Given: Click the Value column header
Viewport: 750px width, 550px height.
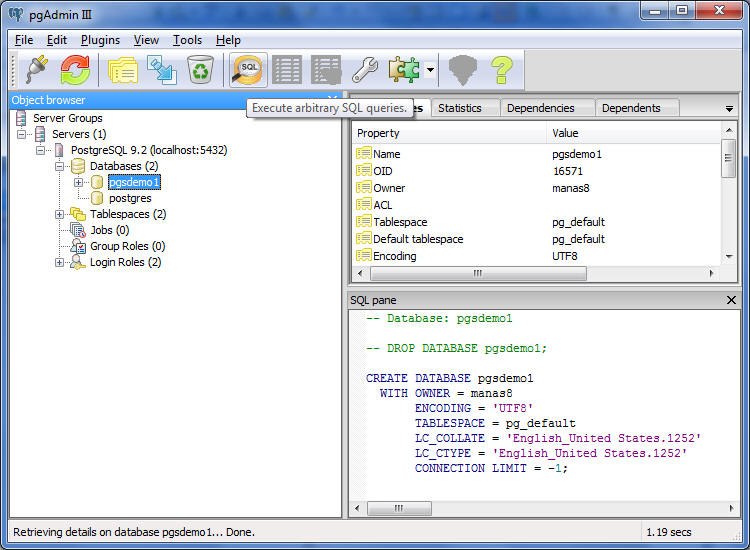Looking at the screenshot, I should (633, 133).
